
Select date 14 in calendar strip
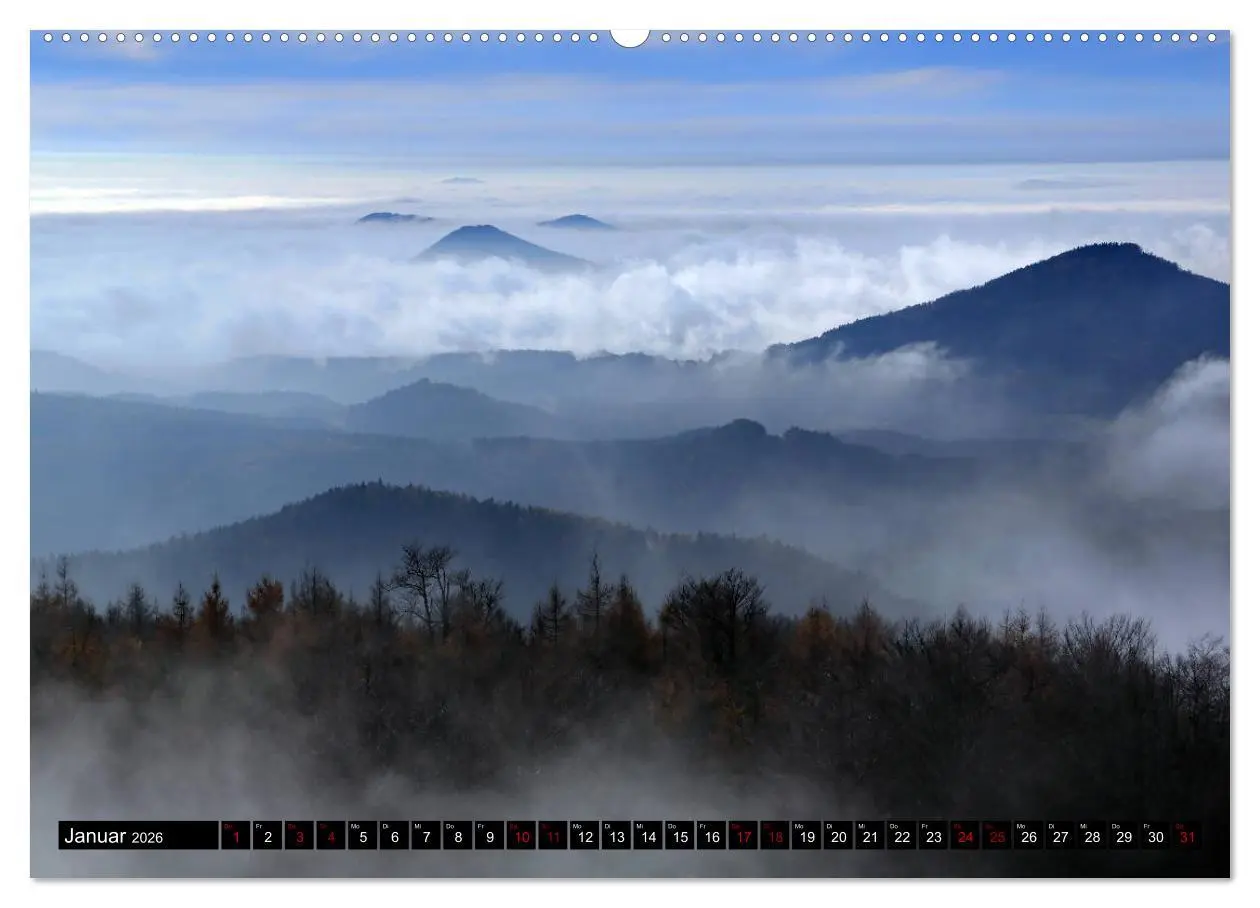pyautogui.click(x=647, y=836)
